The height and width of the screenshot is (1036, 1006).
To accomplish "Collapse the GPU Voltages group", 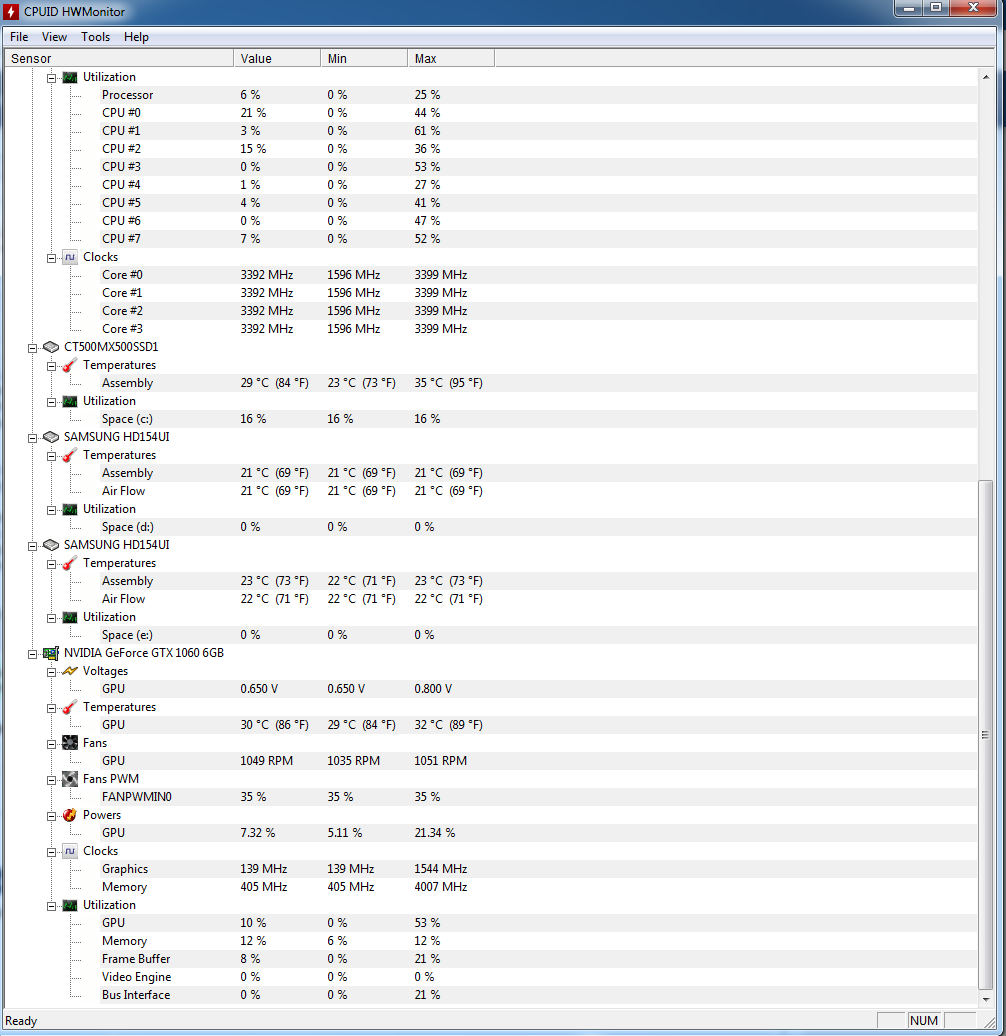I will click(x=52, y=672).
